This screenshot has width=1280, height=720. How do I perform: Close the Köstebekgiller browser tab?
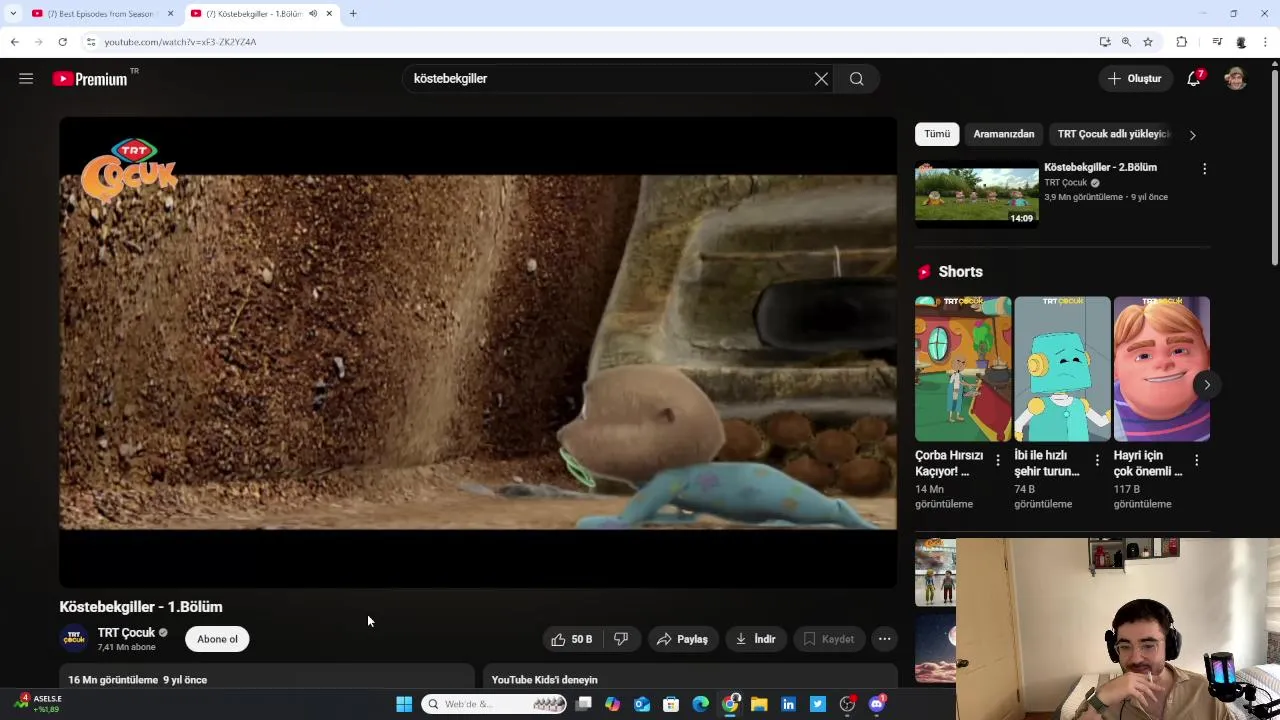(329, 14)
